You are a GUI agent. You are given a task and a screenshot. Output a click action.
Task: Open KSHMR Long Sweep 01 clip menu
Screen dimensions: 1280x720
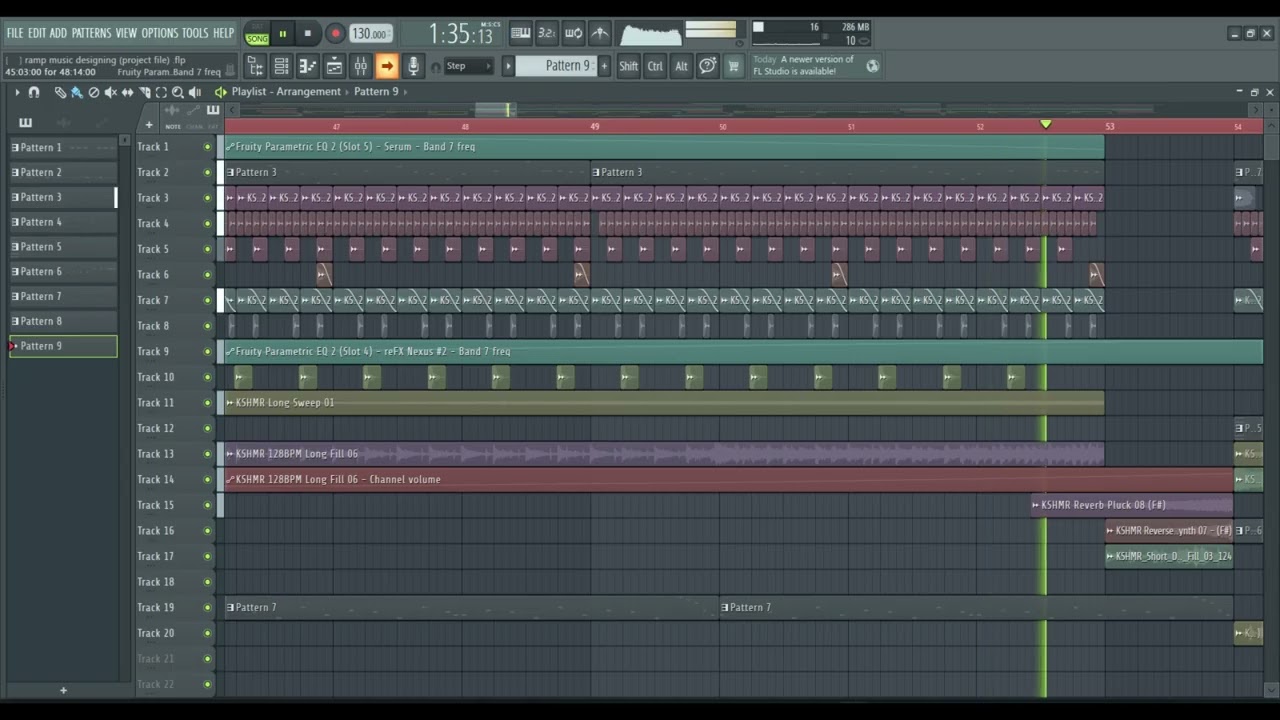click(x=230, y=402)
